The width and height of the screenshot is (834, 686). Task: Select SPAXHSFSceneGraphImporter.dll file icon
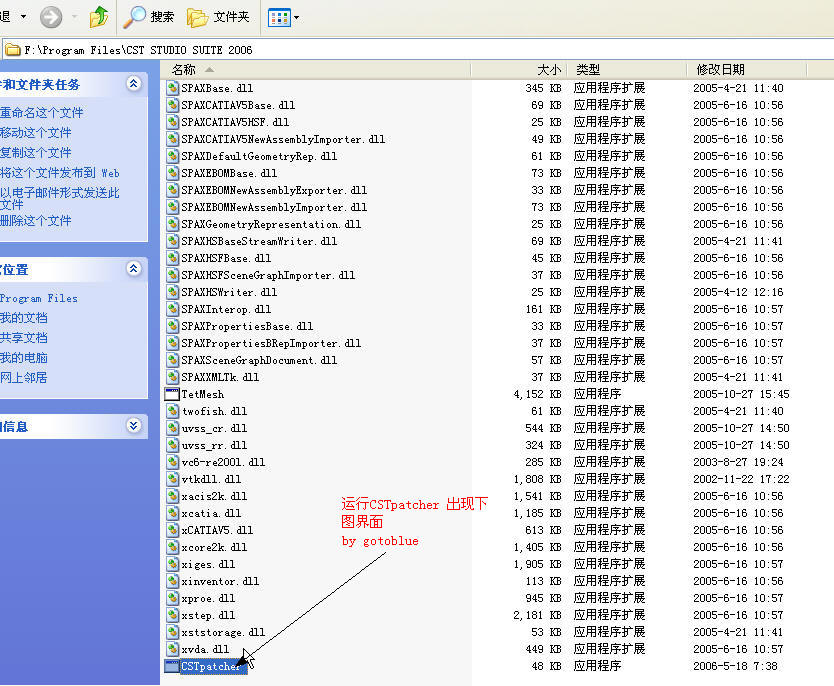point(172,275)
